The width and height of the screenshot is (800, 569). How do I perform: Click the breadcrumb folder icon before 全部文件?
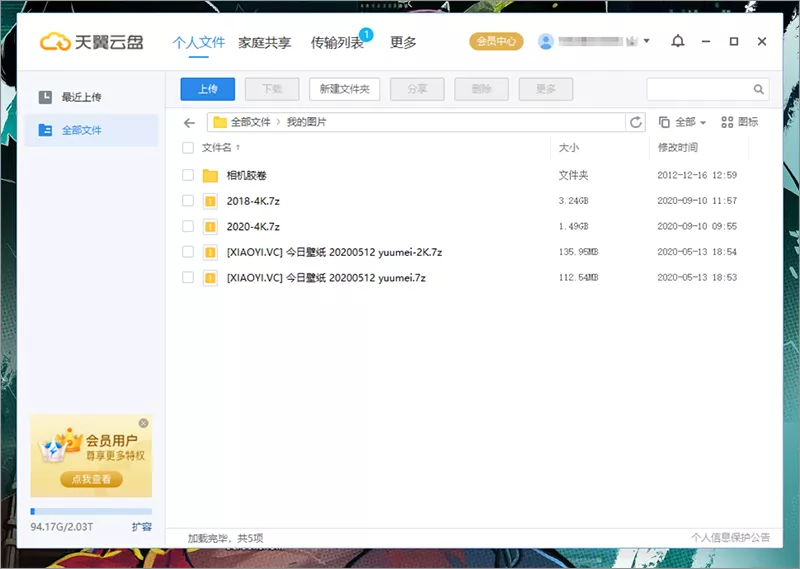pyautogui.click(x=220, y=122)
